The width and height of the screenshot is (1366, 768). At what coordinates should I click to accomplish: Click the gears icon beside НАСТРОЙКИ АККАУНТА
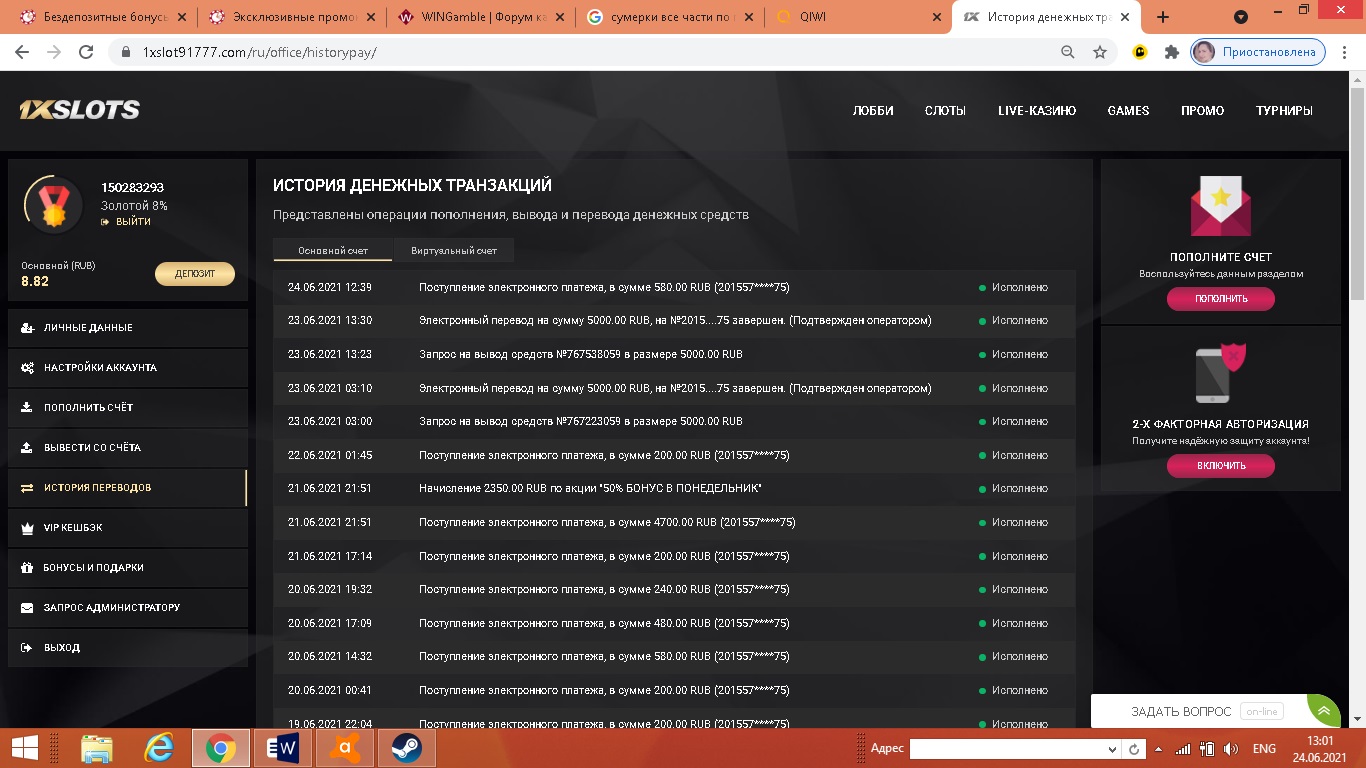click(x=26, y=368)
